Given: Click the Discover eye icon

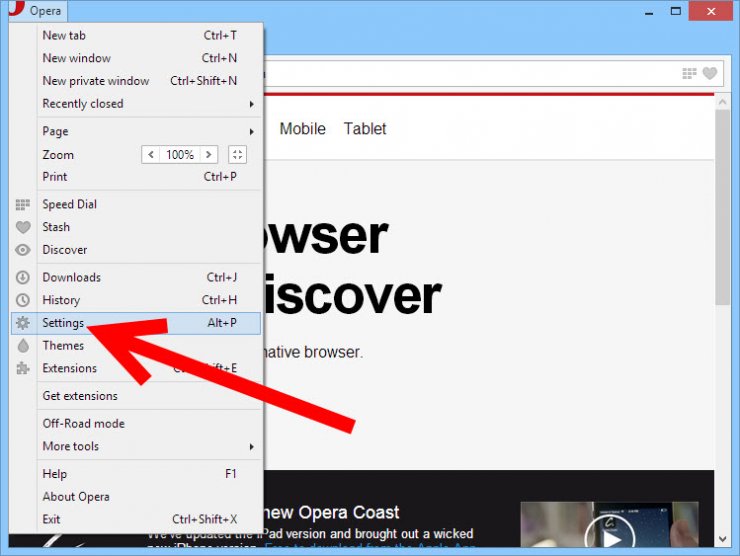Looking at the screenshot, I should (23, 250).
